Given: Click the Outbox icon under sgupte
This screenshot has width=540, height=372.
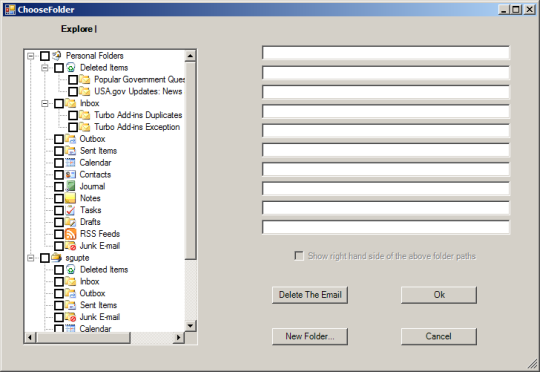Looking at the screenshot, I should pyautogui.click(x=71, y=293).
